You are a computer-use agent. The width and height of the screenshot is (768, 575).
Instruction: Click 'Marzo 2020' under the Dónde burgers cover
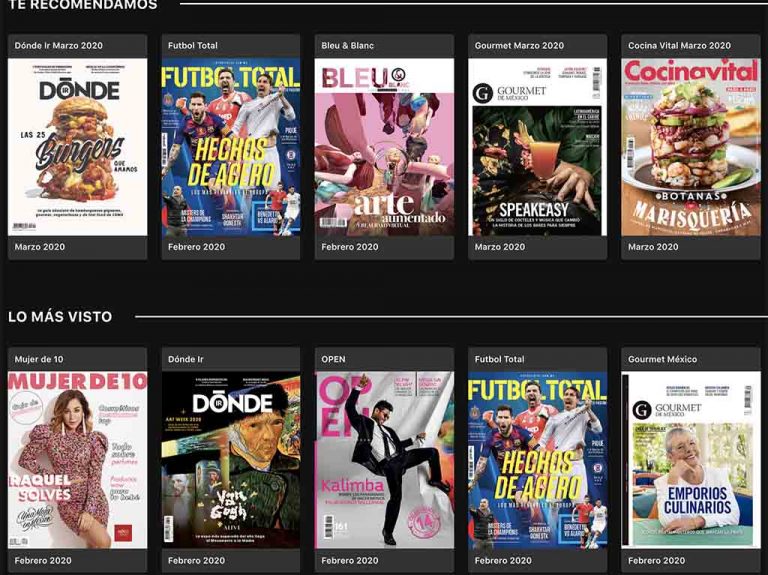(40, 247)
